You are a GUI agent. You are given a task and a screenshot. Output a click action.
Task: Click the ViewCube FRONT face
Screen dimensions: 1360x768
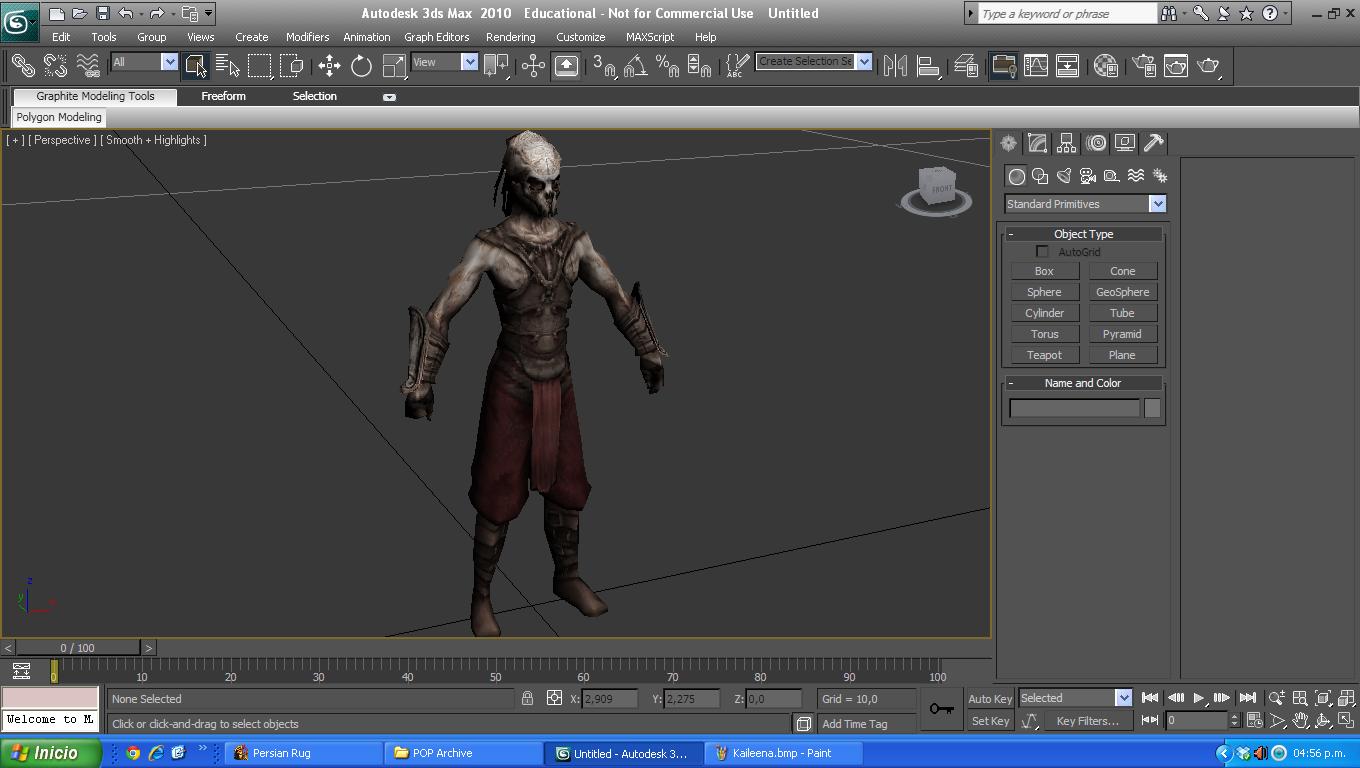point(941,188)
